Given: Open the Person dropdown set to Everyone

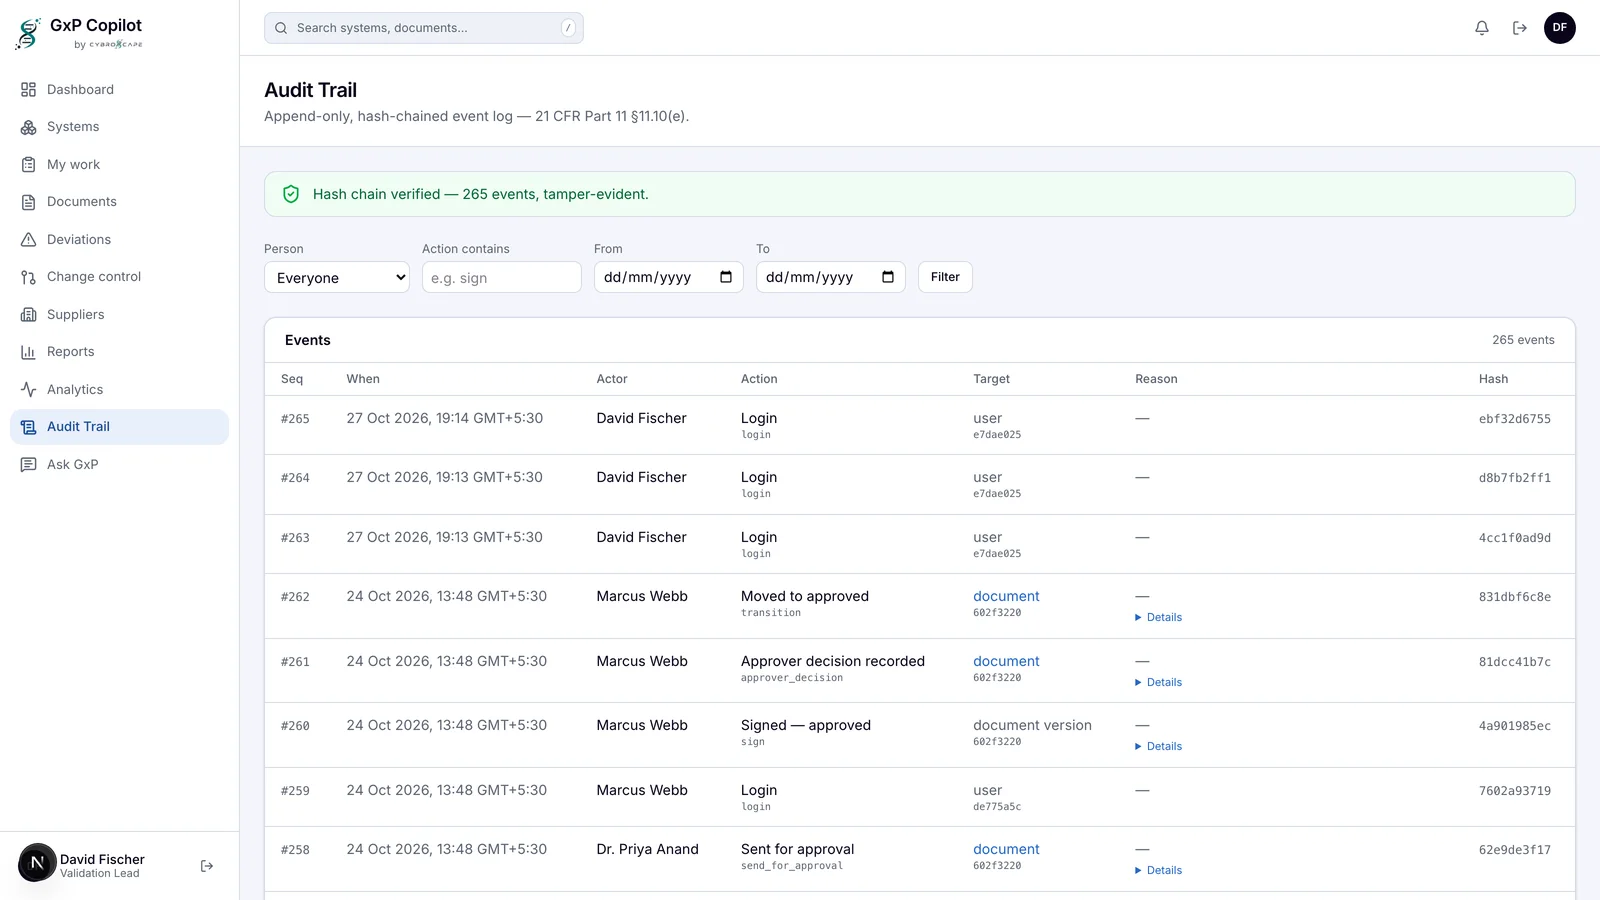Looking at the screenshot, I should pos(337,277).
